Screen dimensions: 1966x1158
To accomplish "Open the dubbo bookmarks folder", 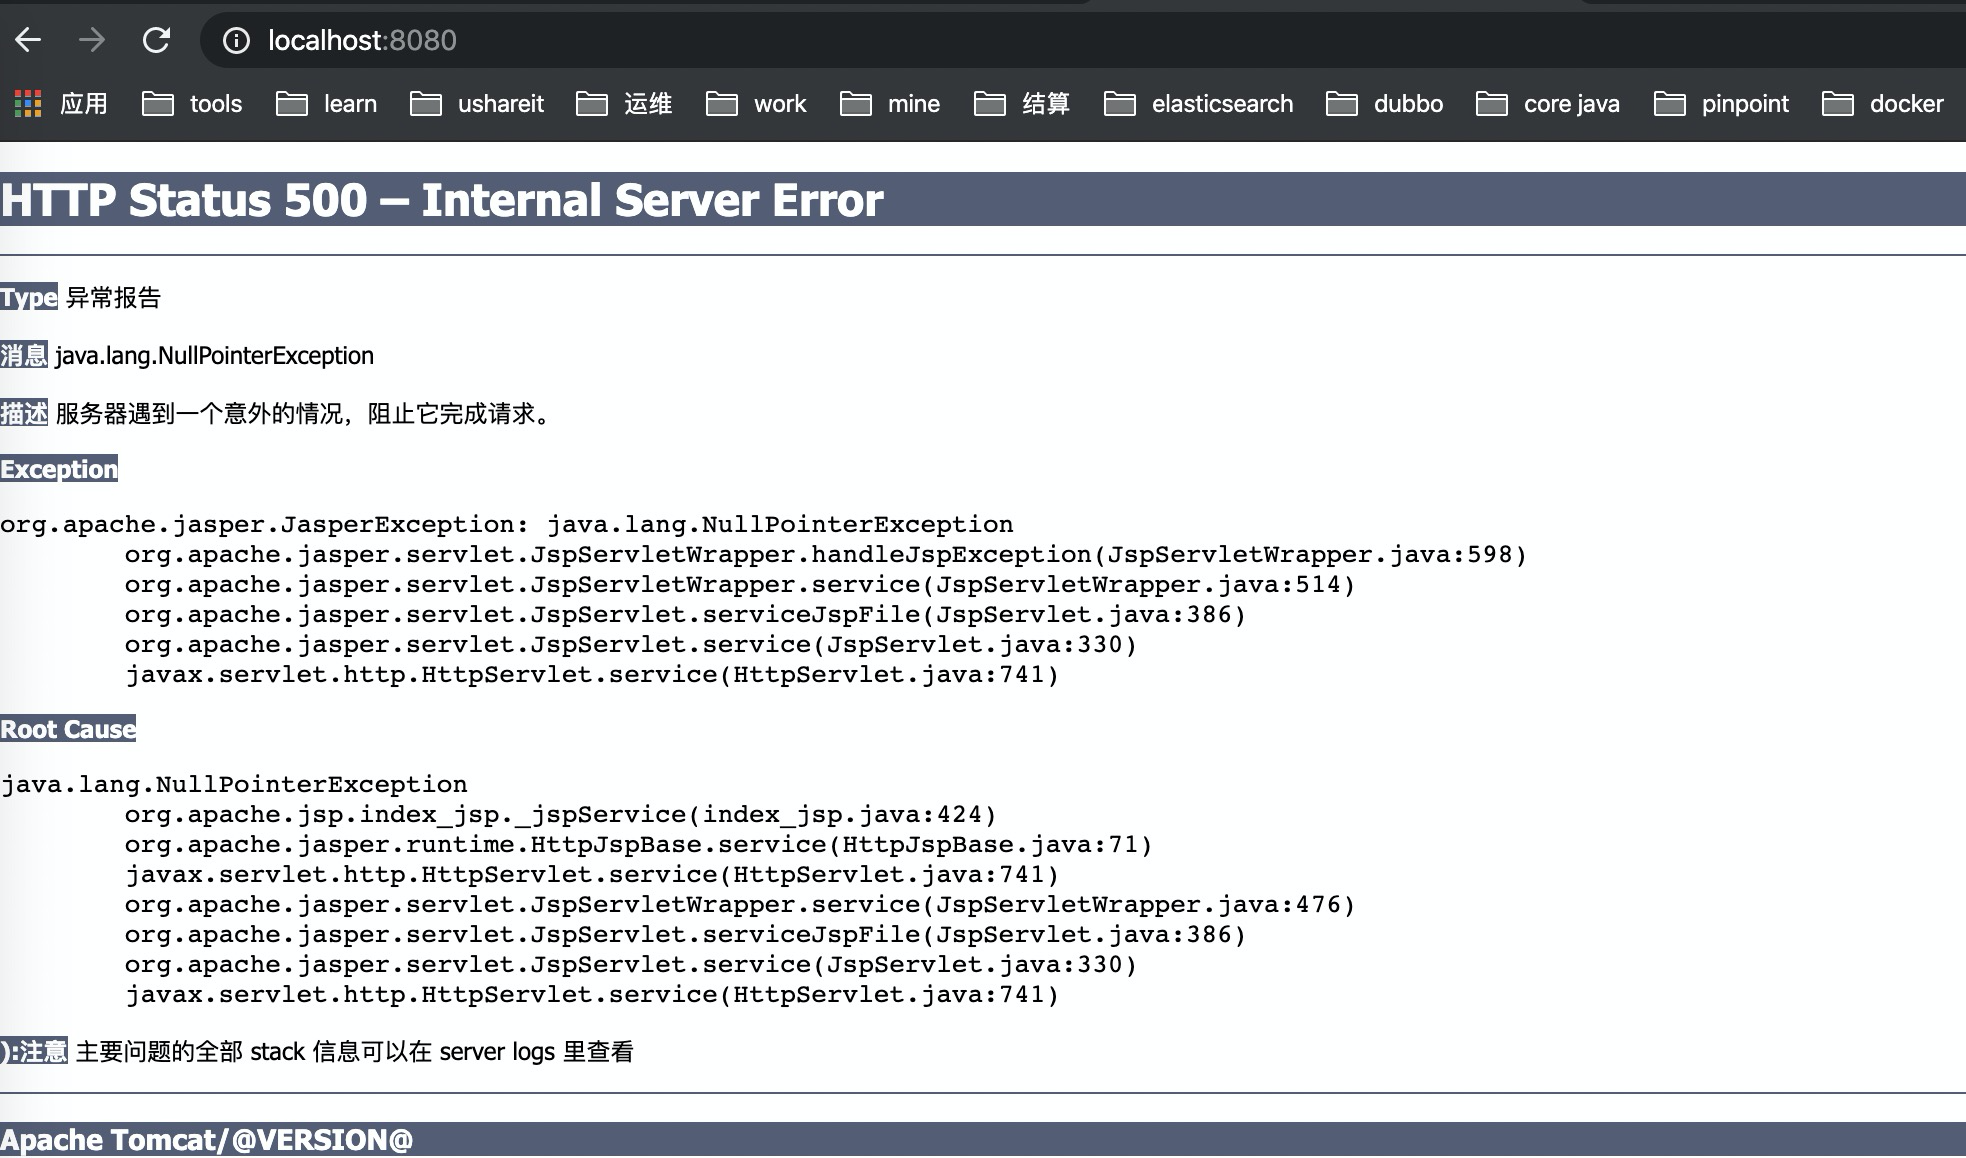I will [x=1410, y=104].
